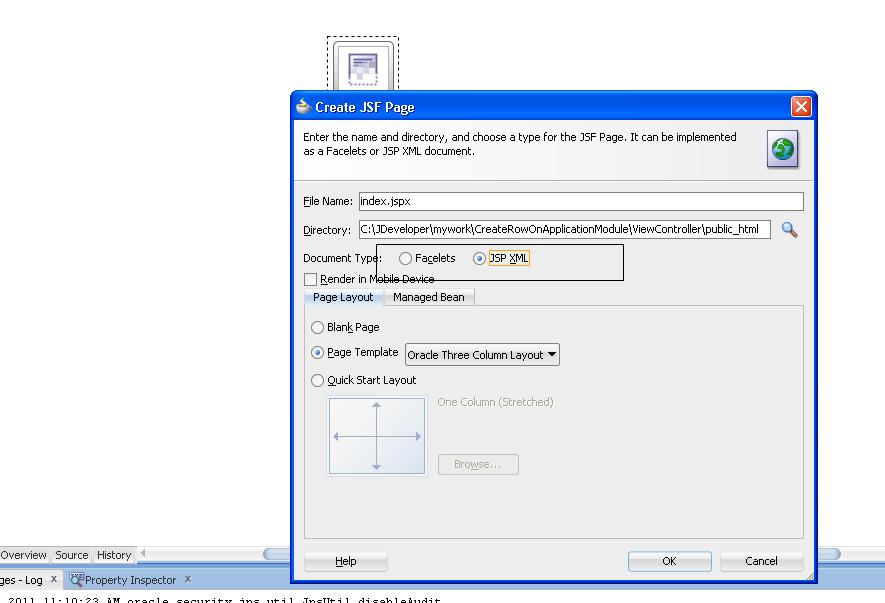Click the Help button
885x603 pixels.
pos(345,561)
